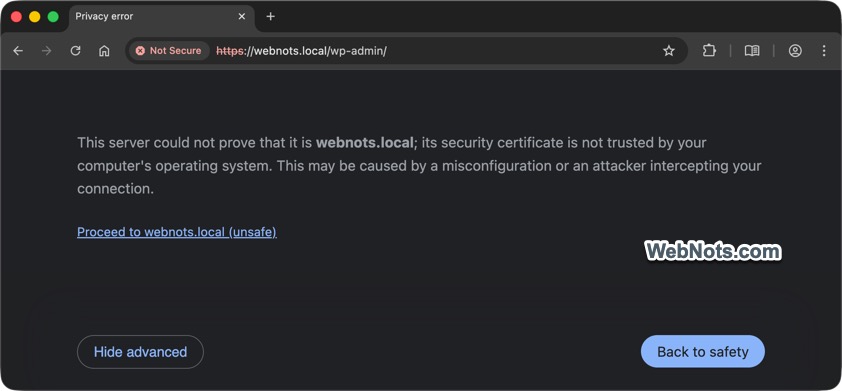Viewport: 842px width, 391px height.
Task: Go back using the back arrow
Action: [x=18, y=50]
